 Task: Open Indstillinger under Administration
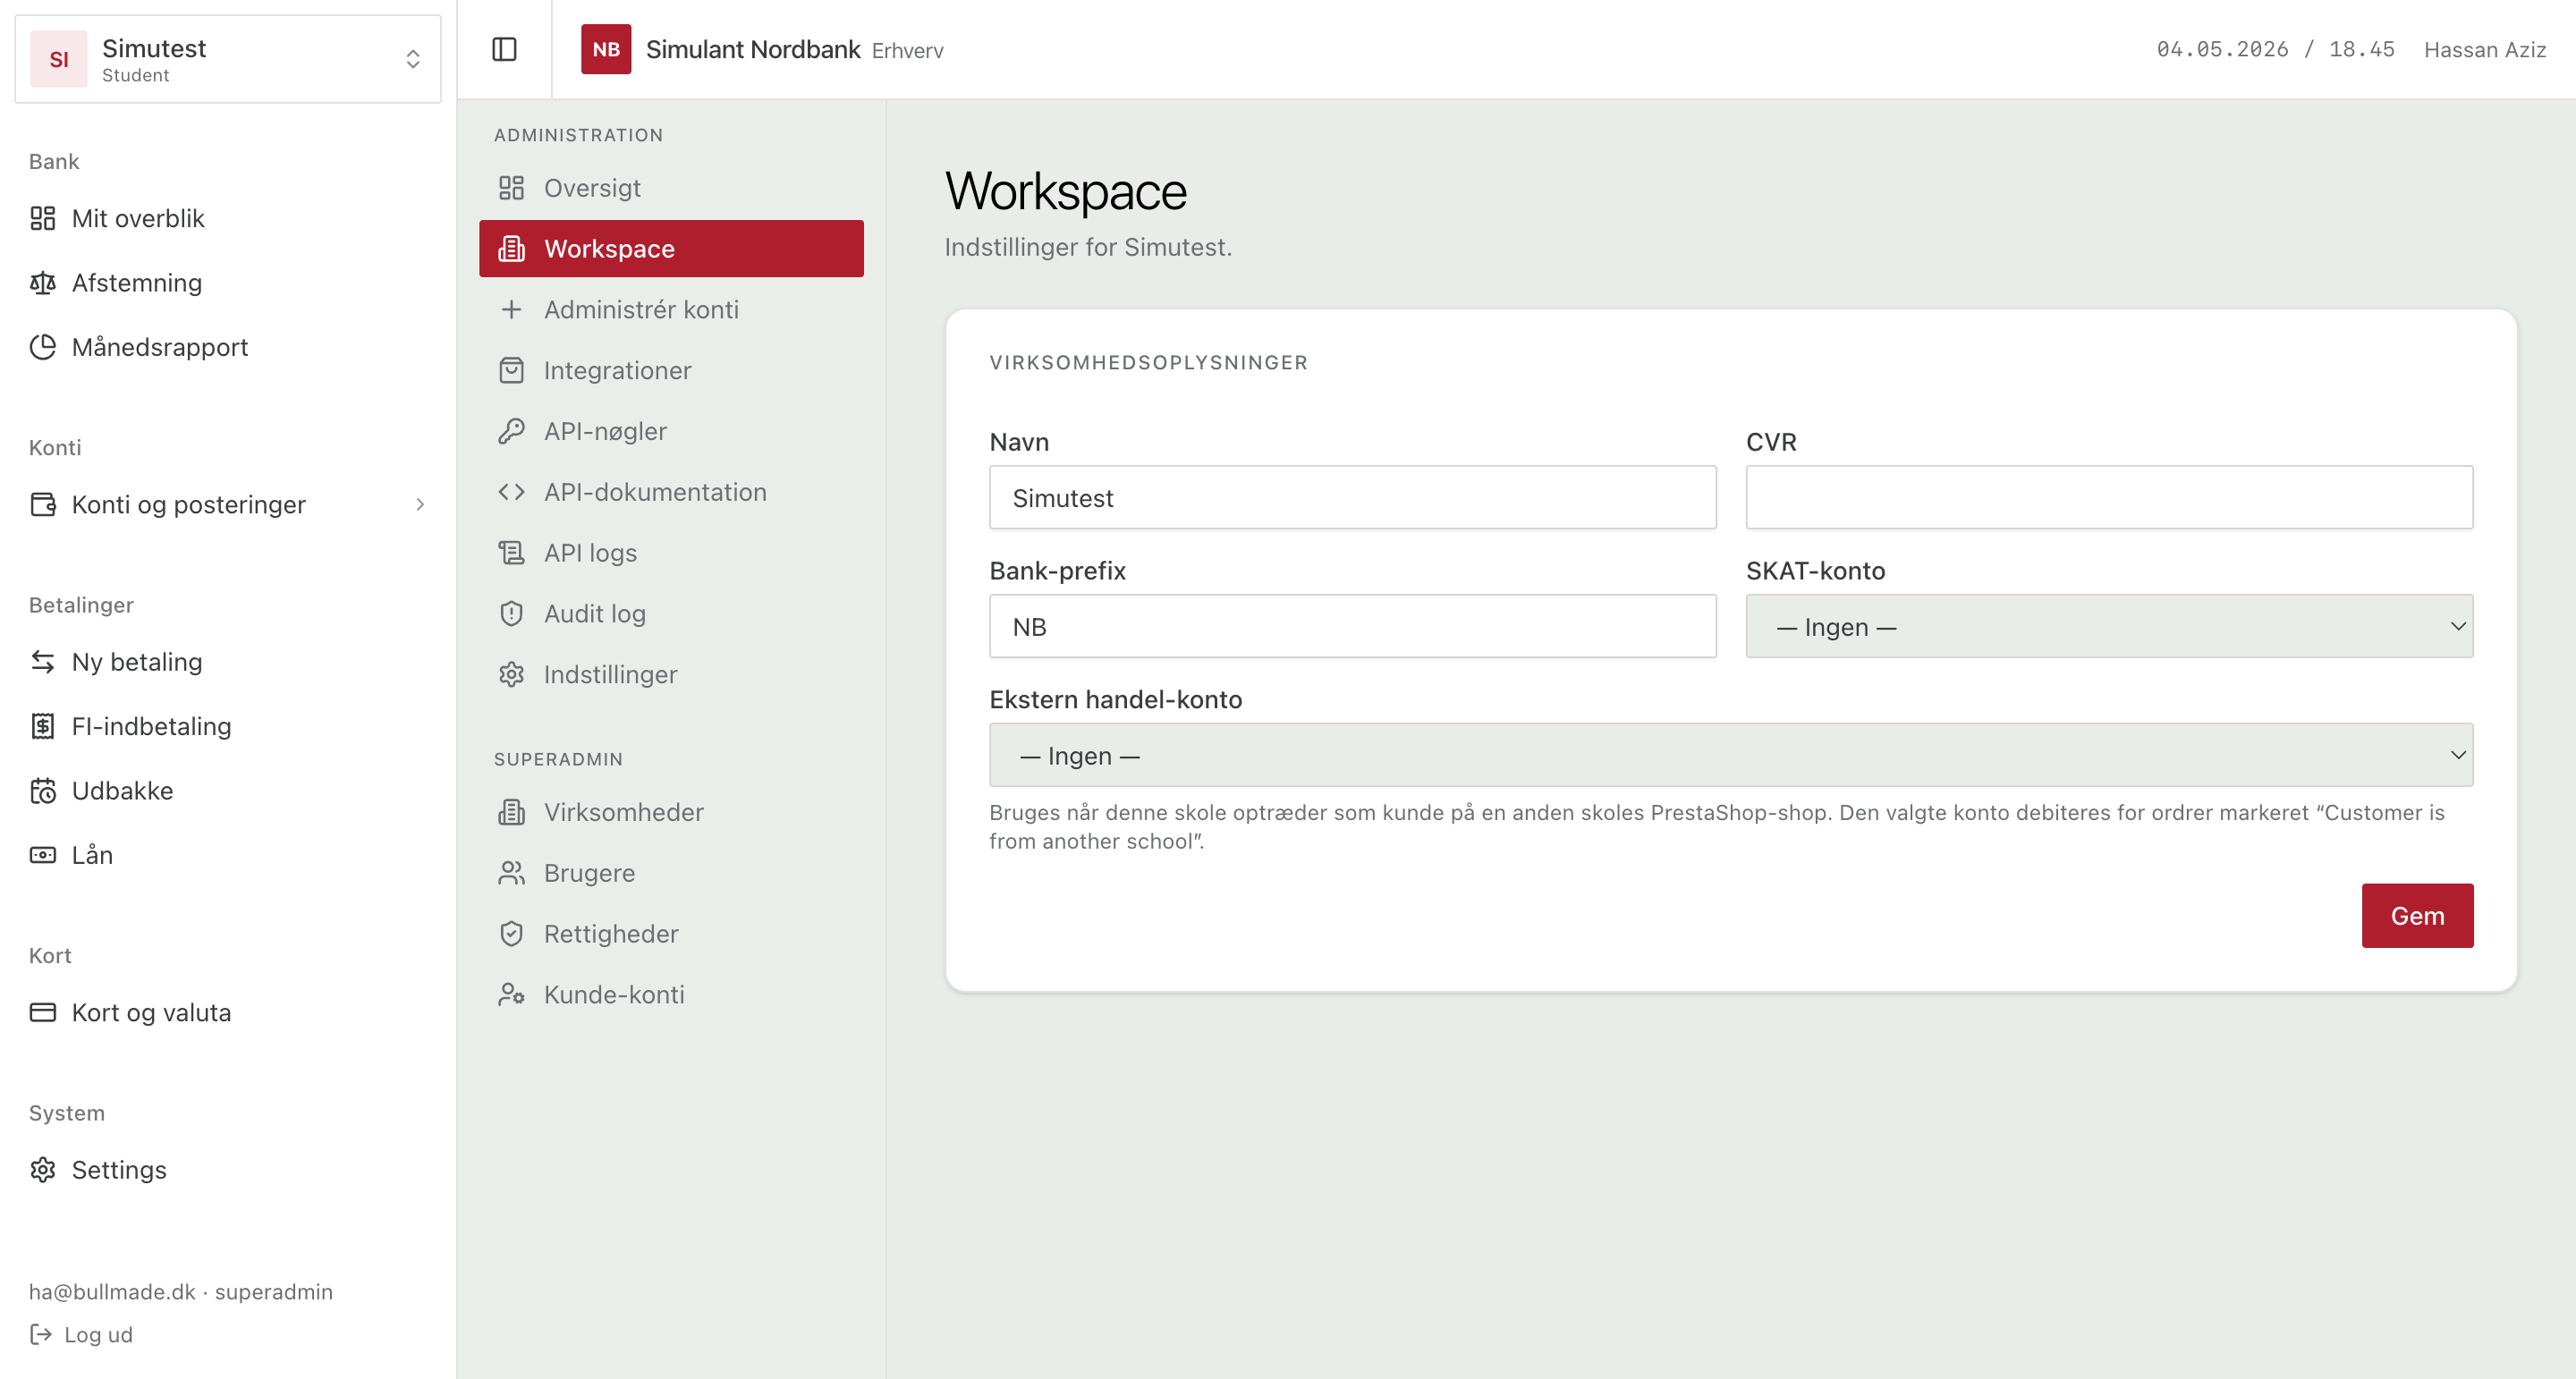(x=671, y=674)
